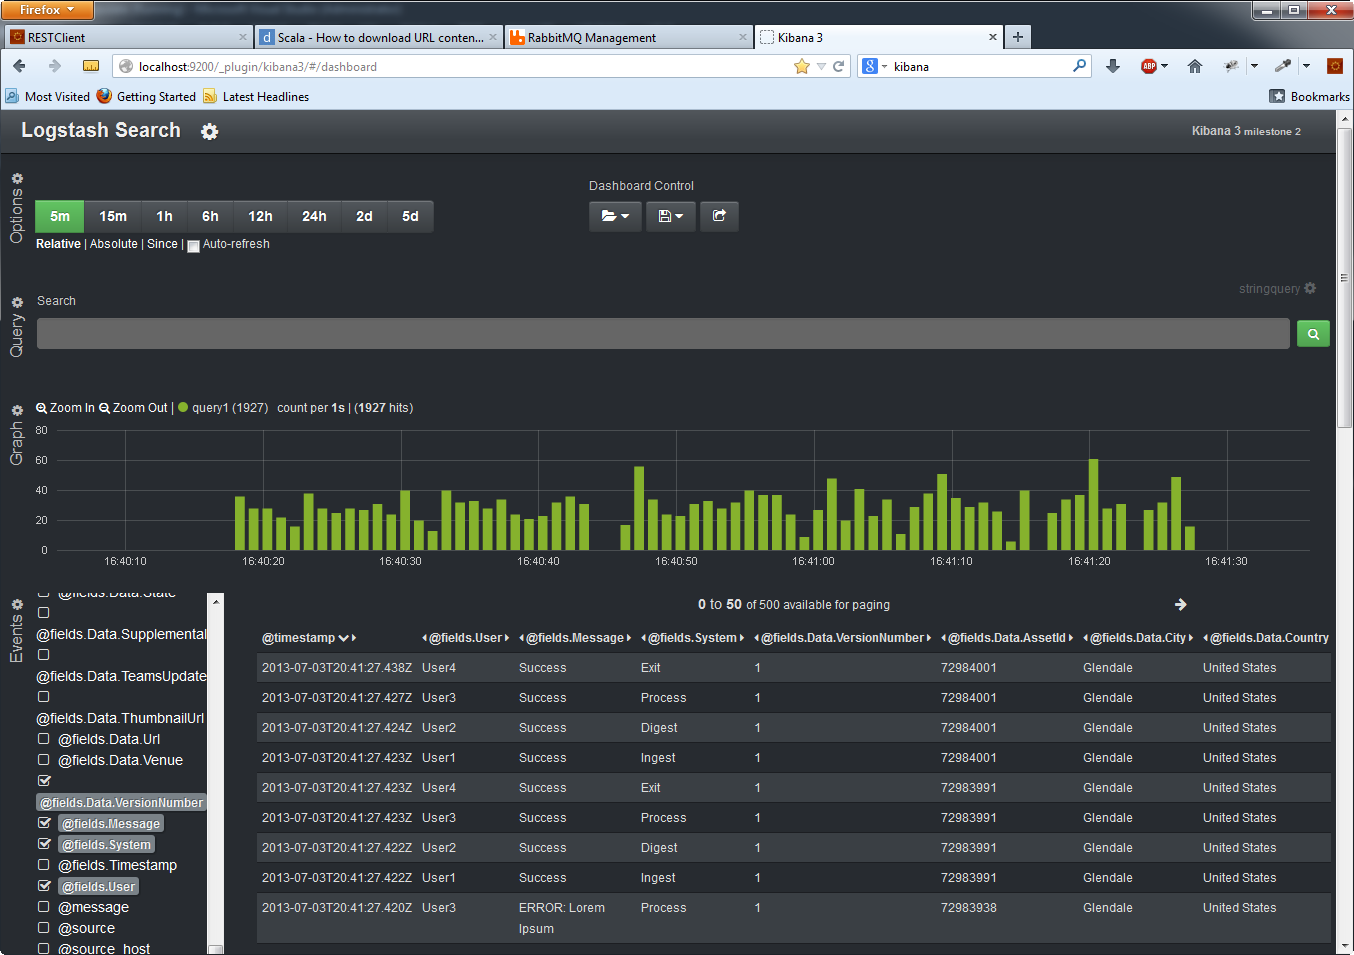Move @timestamp column right
This screenshot has height=955, width=1354.
tap(354, 638)
